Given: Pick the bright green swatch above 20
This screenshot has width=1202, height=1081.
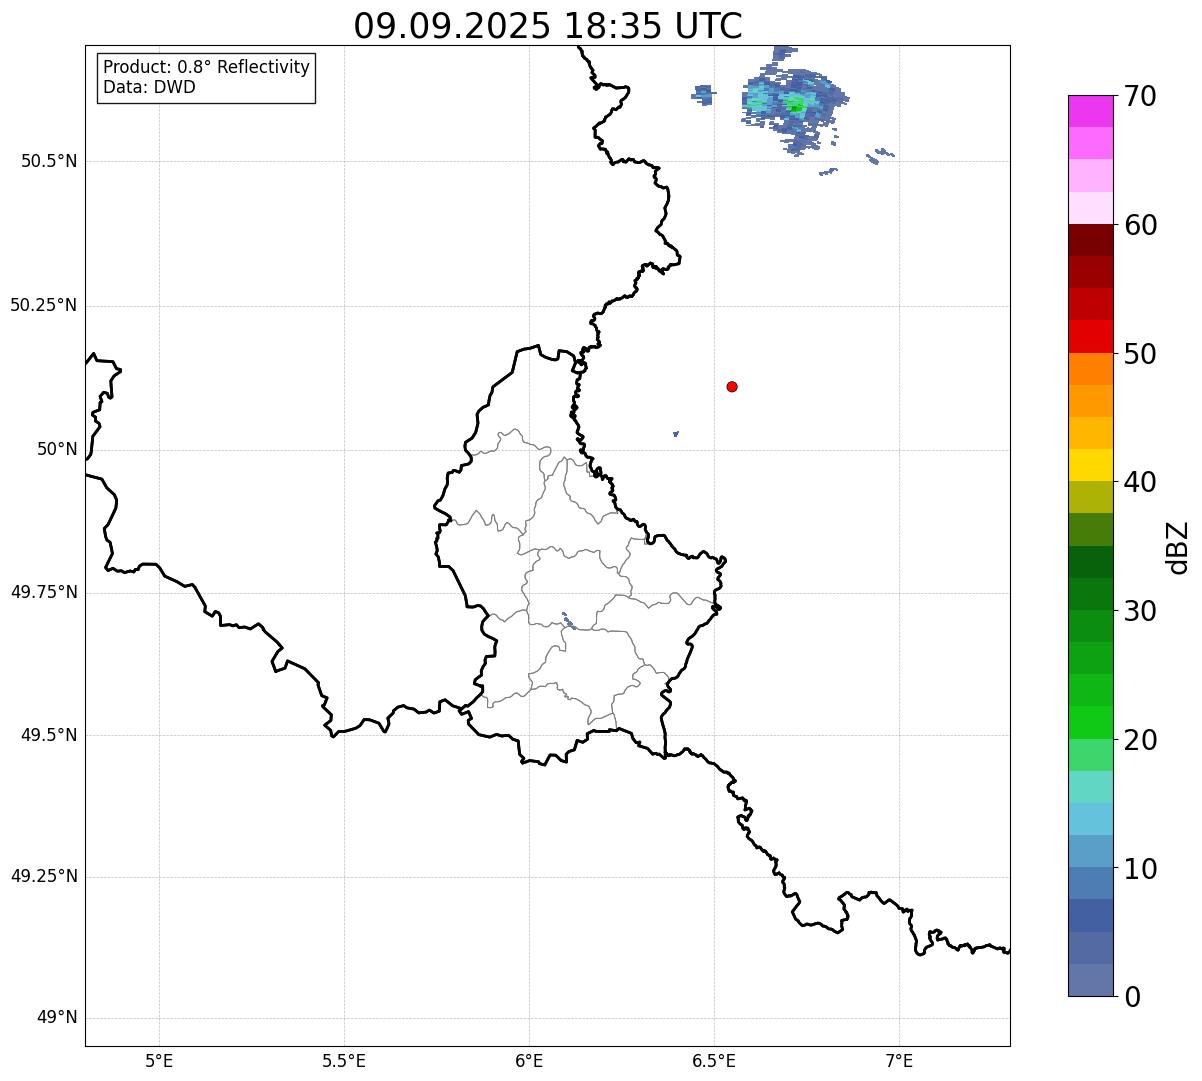Looking at the screenshot, I should click(1091, 722).
